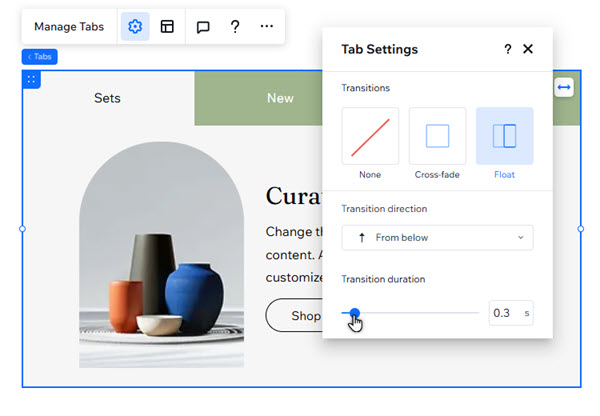
Task: Open help in Tab Settings panel
Action: point(507,49)
